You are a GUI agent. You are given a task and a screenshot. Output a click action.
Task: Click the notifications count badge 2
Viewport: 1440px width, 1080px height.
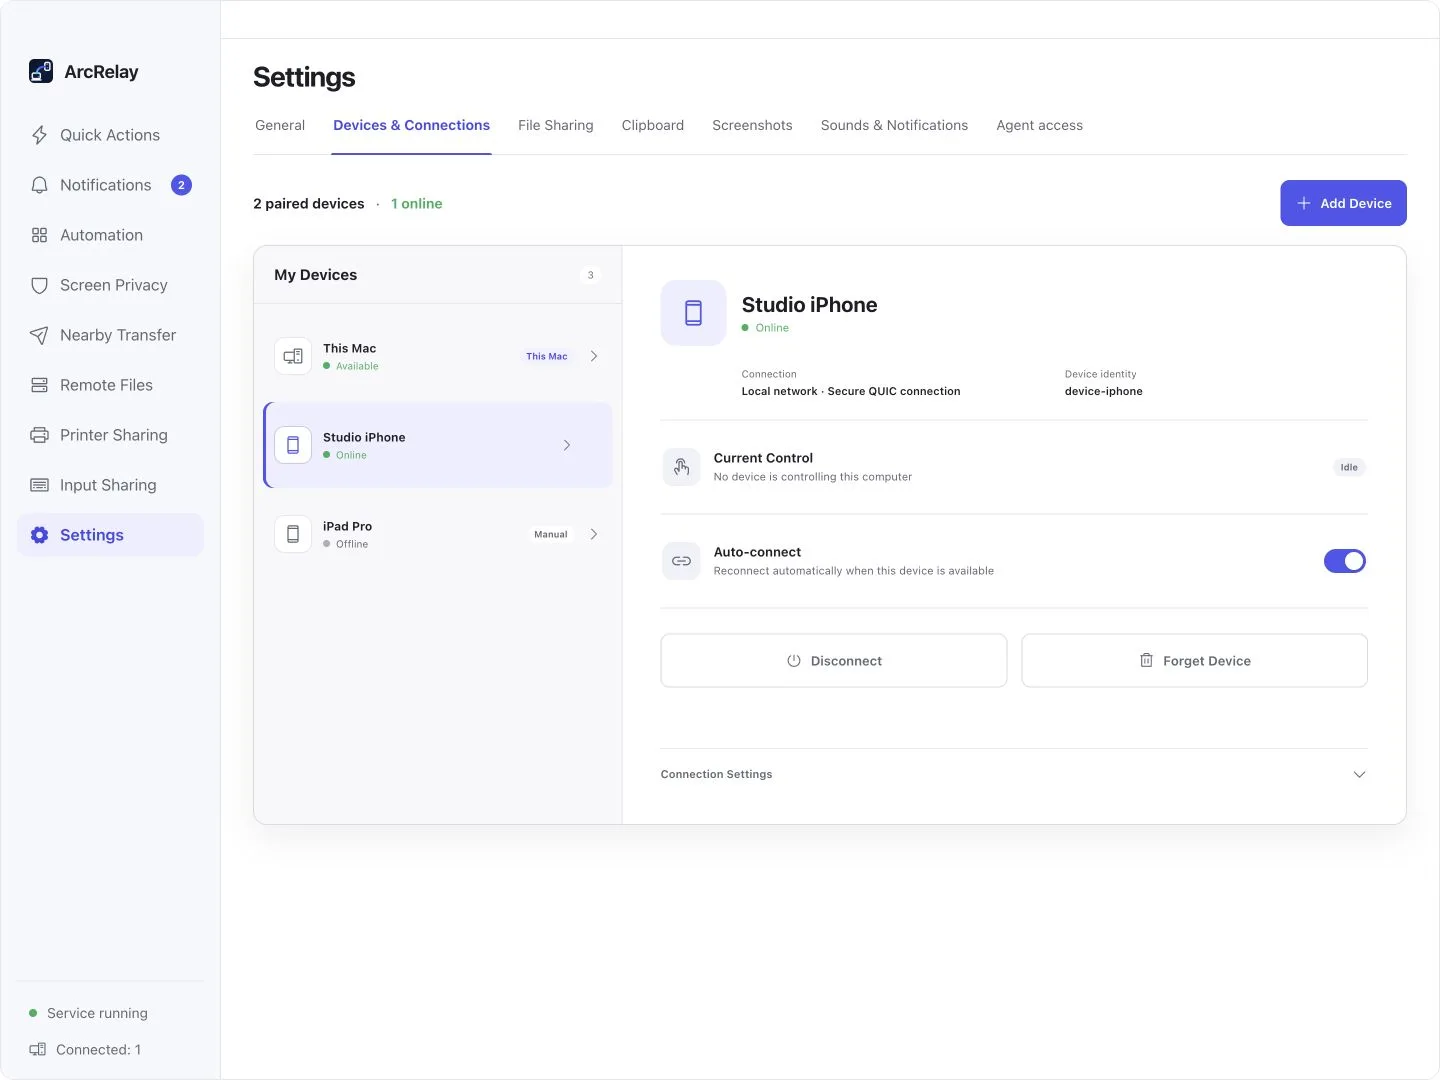(181, 185)
